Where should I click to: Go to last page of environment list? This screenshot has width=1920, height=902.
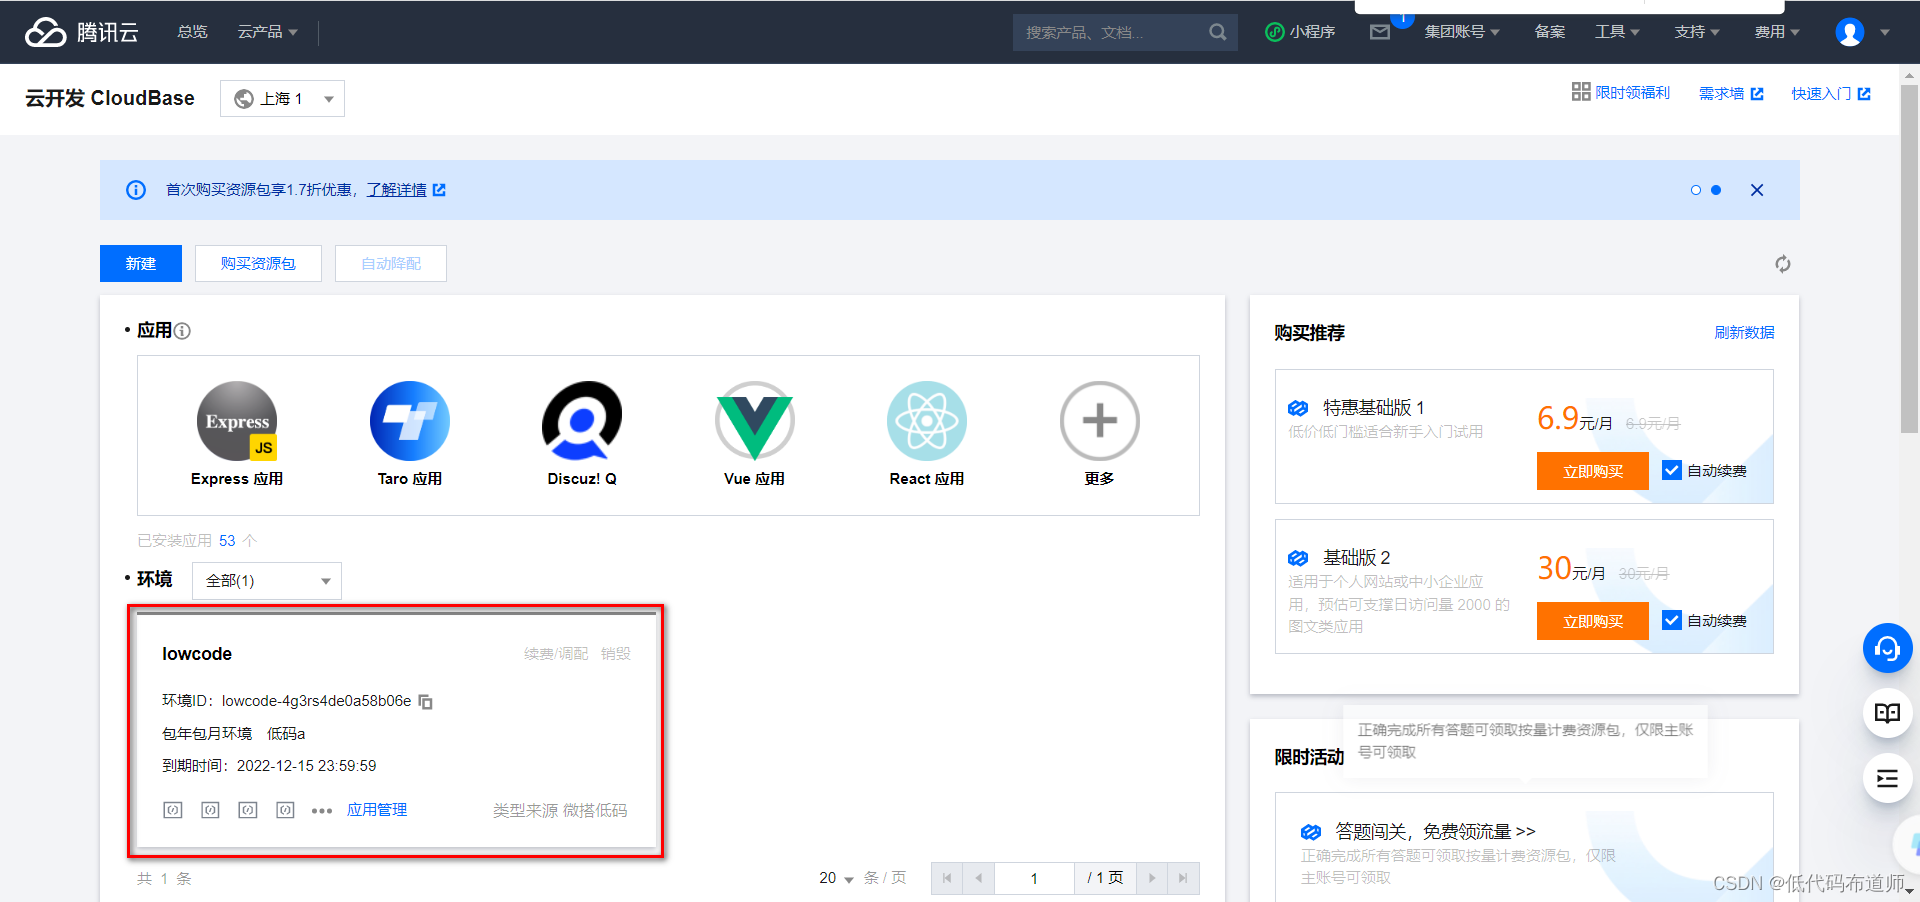[x=1183, y=878]
